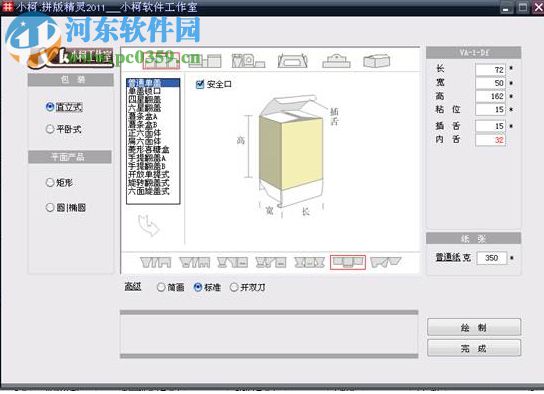Select the second bottom flap style thumbnail

[x=195, y=262]
